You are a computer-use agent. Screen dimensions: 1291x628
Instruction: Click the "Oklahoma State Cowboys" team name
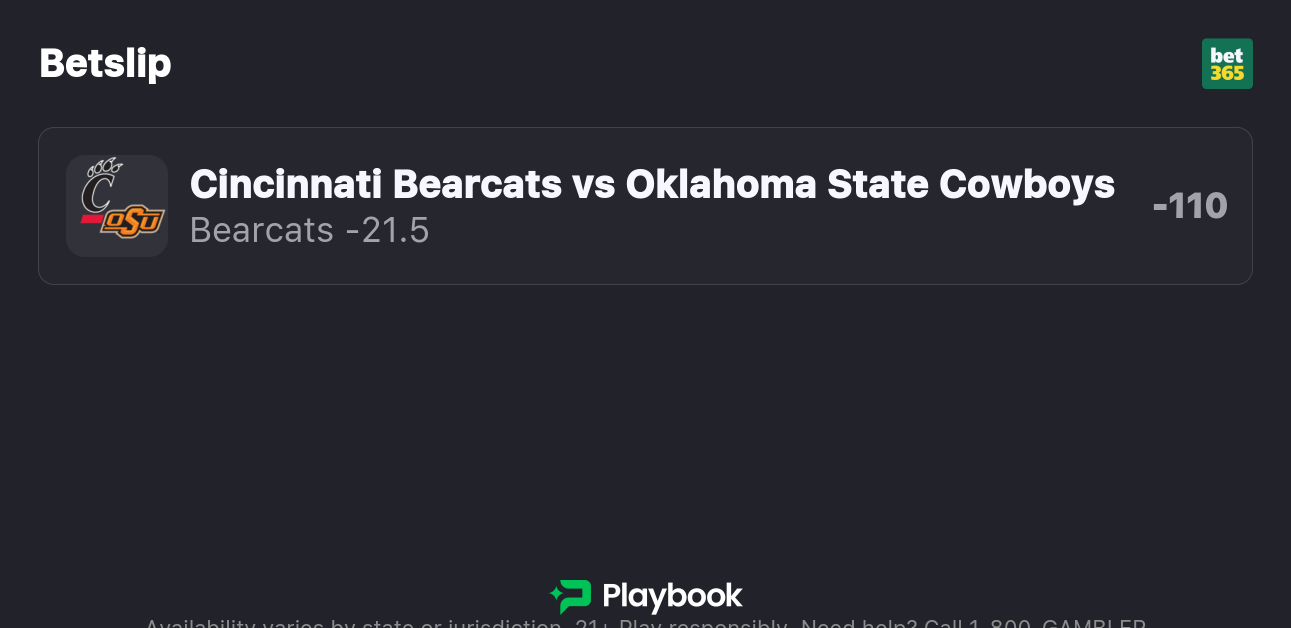(870, 185)
